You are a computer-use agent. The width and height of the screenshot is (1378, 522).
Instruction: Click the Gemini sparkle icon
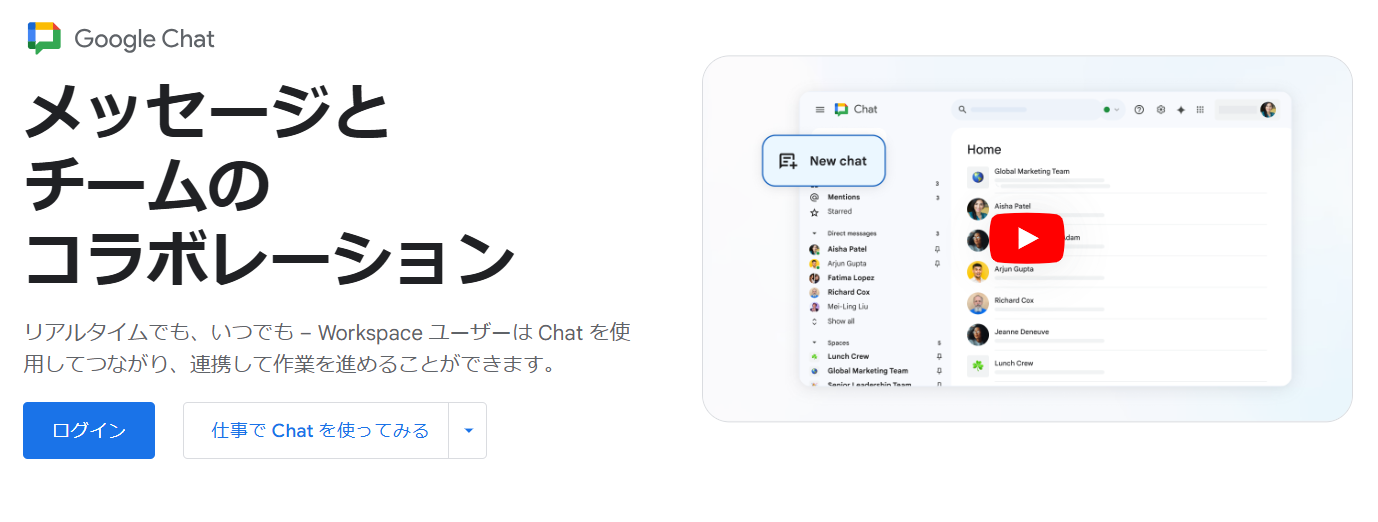pos(1181,110)
